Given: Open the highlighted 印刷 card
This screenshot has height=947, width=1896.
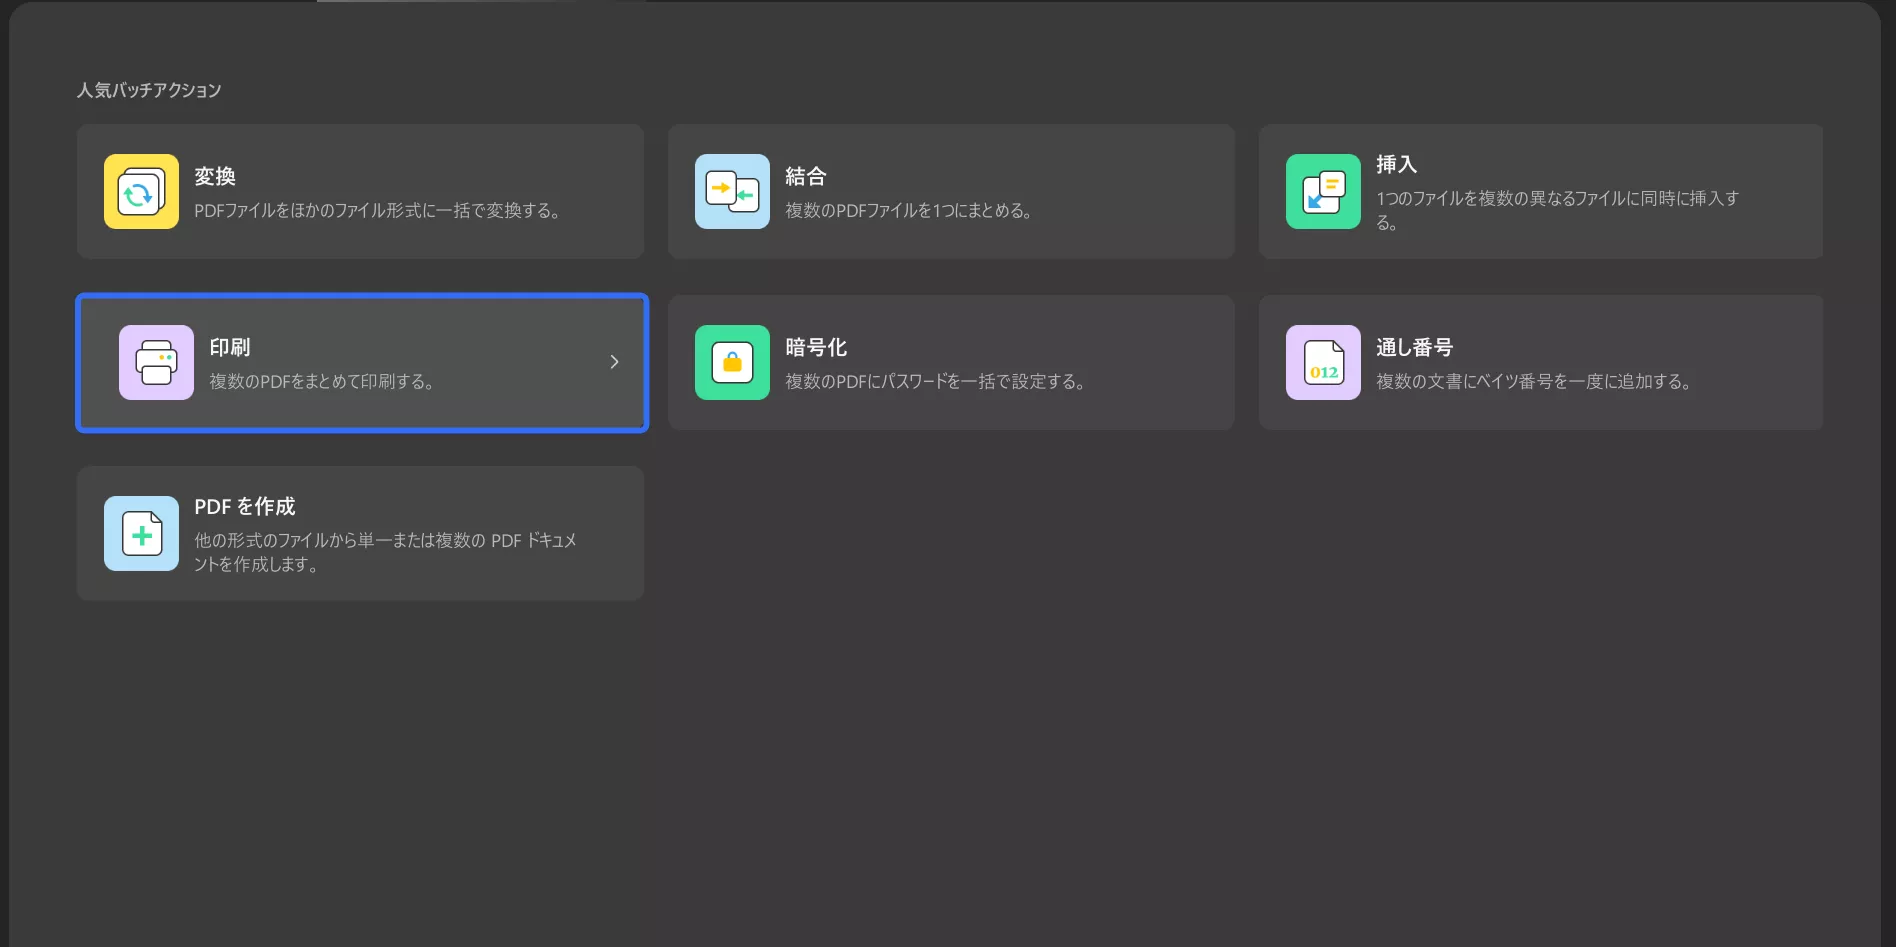Looking at the screenshot, I should [x=360, y=362].
